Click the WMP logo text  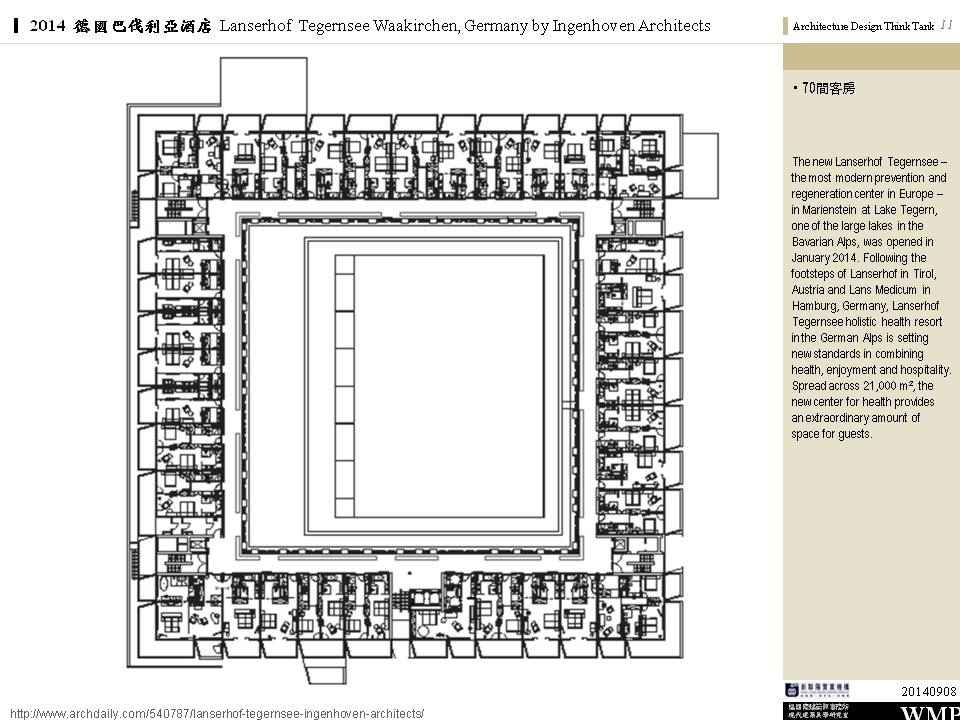coord(929,713)
